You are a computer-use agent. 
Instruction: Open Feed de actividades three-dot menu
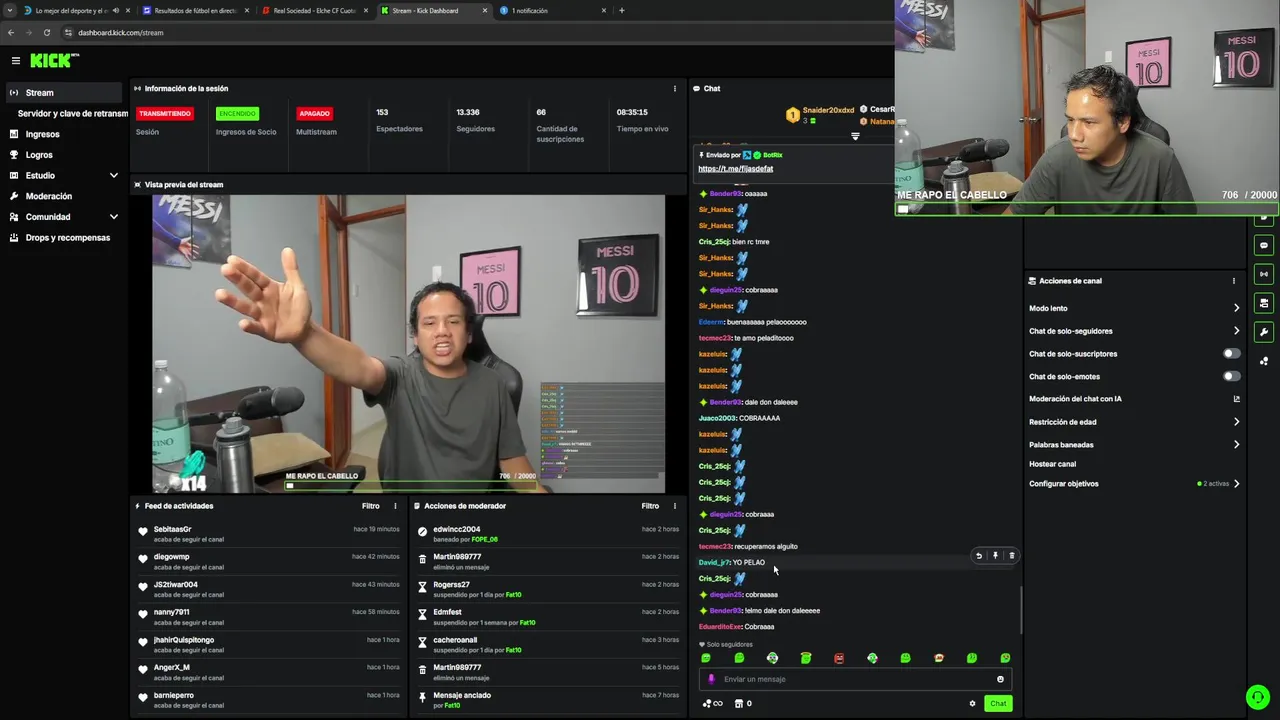(395, 506)
